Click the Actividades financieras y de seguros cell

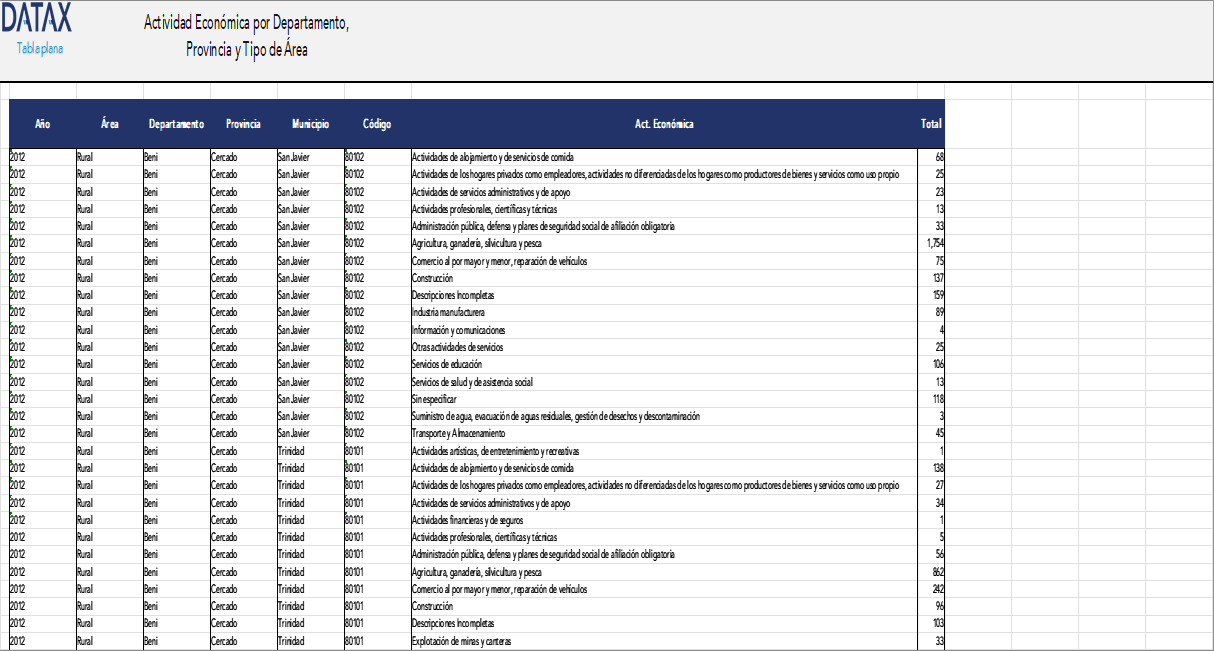(x=467, y=520)
